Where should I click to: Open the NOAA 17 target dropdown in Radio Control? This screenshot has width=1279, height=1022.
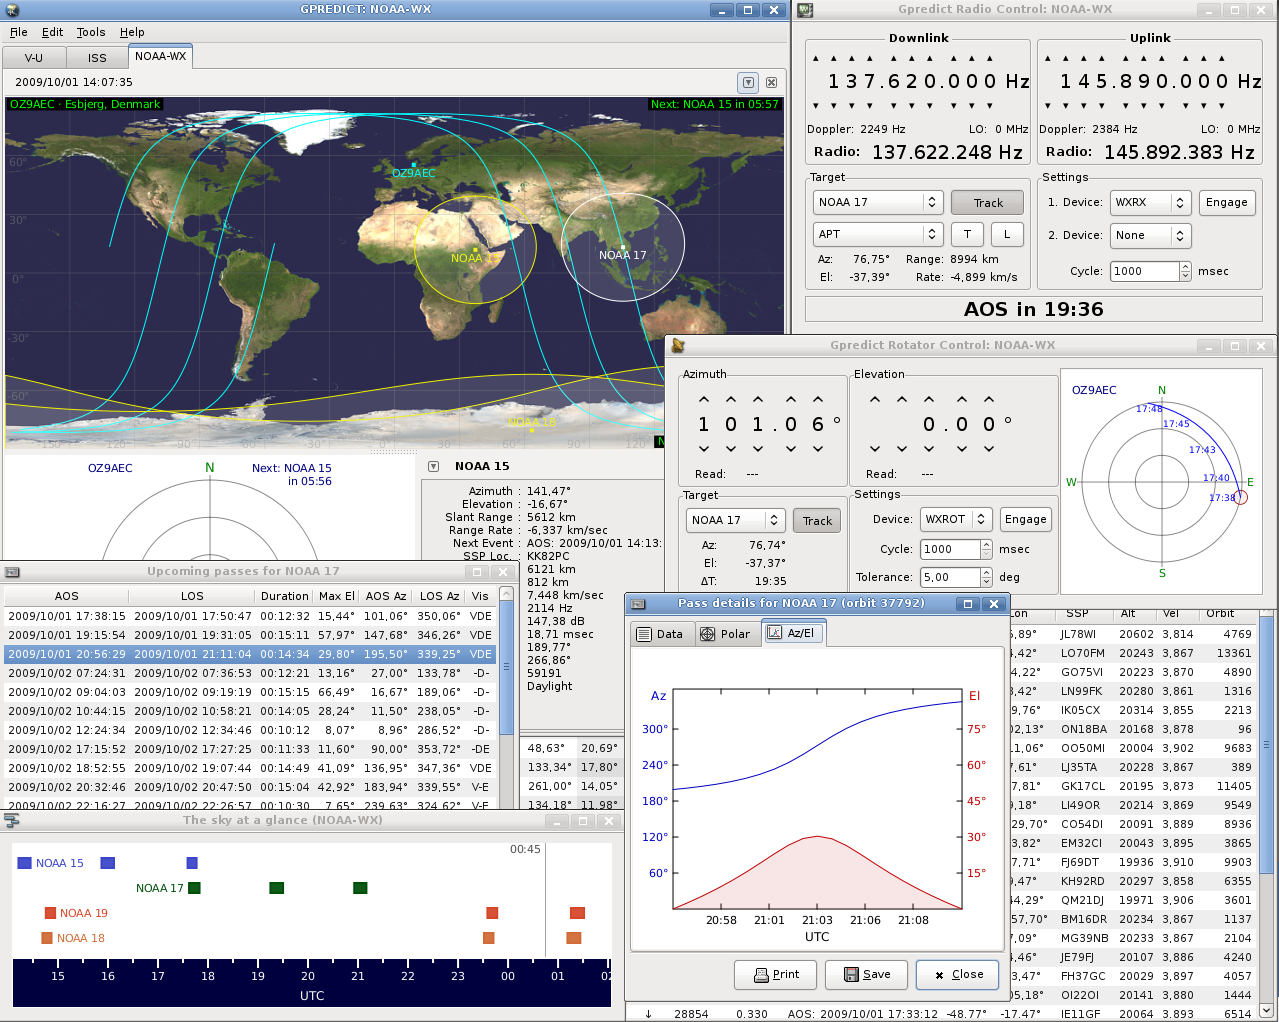[x=877, y=202]
